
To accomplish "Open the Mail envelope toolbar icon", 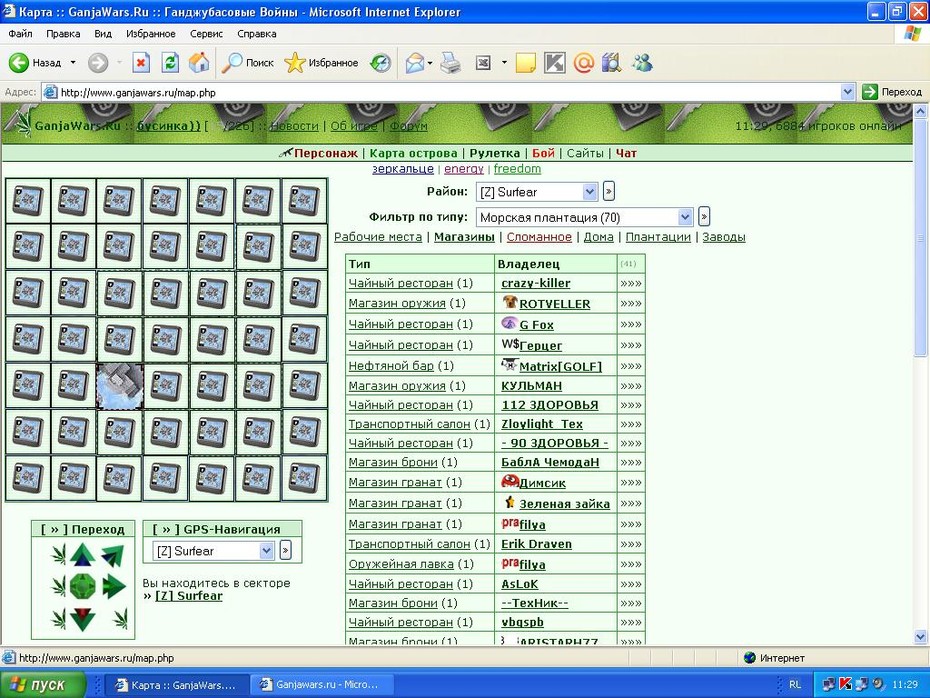I will [415, 62].
